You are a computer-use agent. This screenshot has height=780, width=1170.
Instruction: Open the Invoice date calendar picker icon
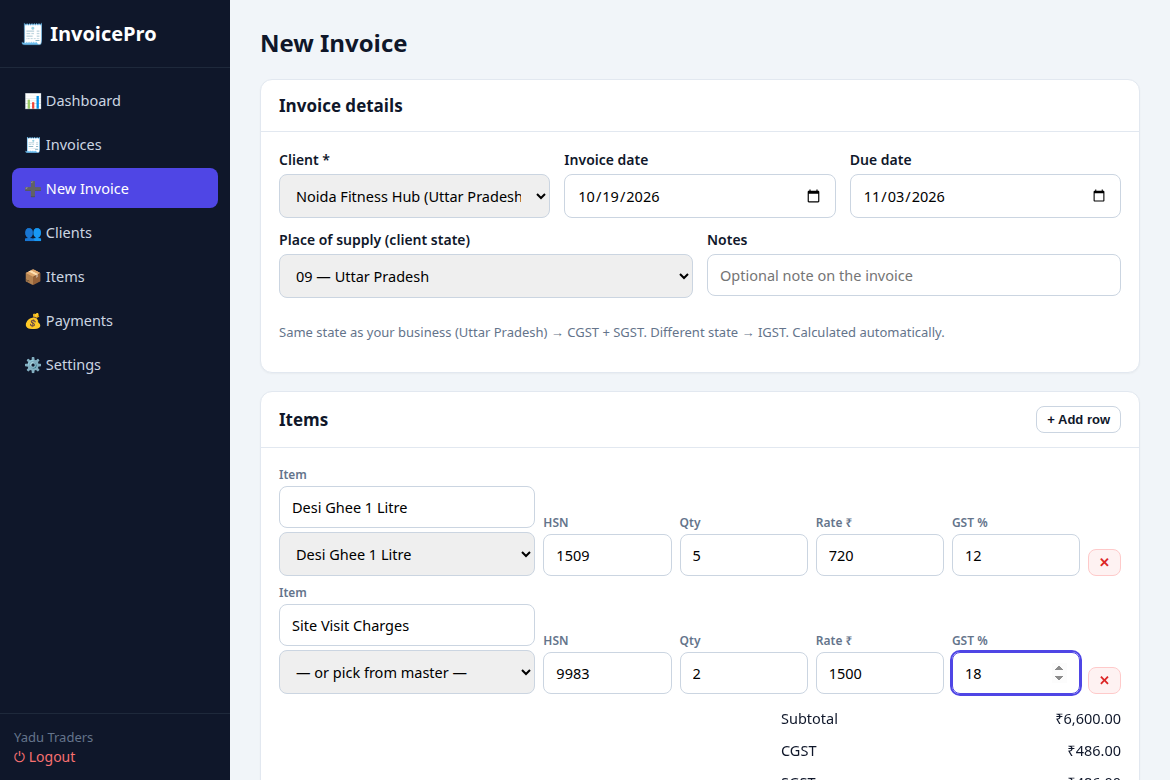coord(813,196)
